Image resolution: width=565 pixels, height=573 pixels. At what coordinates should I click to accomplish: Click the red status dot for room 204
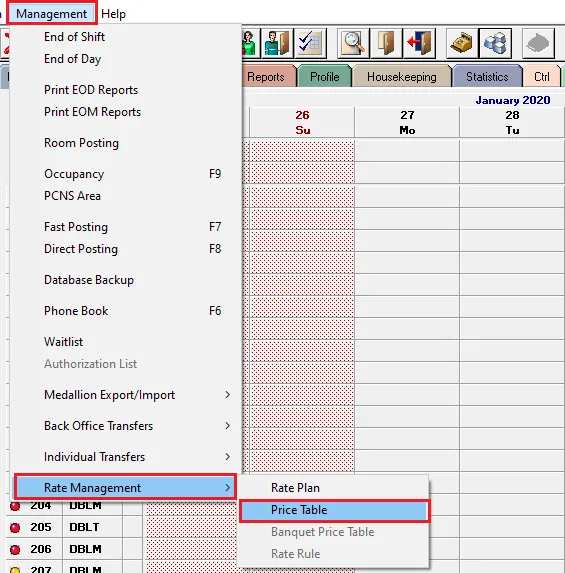15,506
